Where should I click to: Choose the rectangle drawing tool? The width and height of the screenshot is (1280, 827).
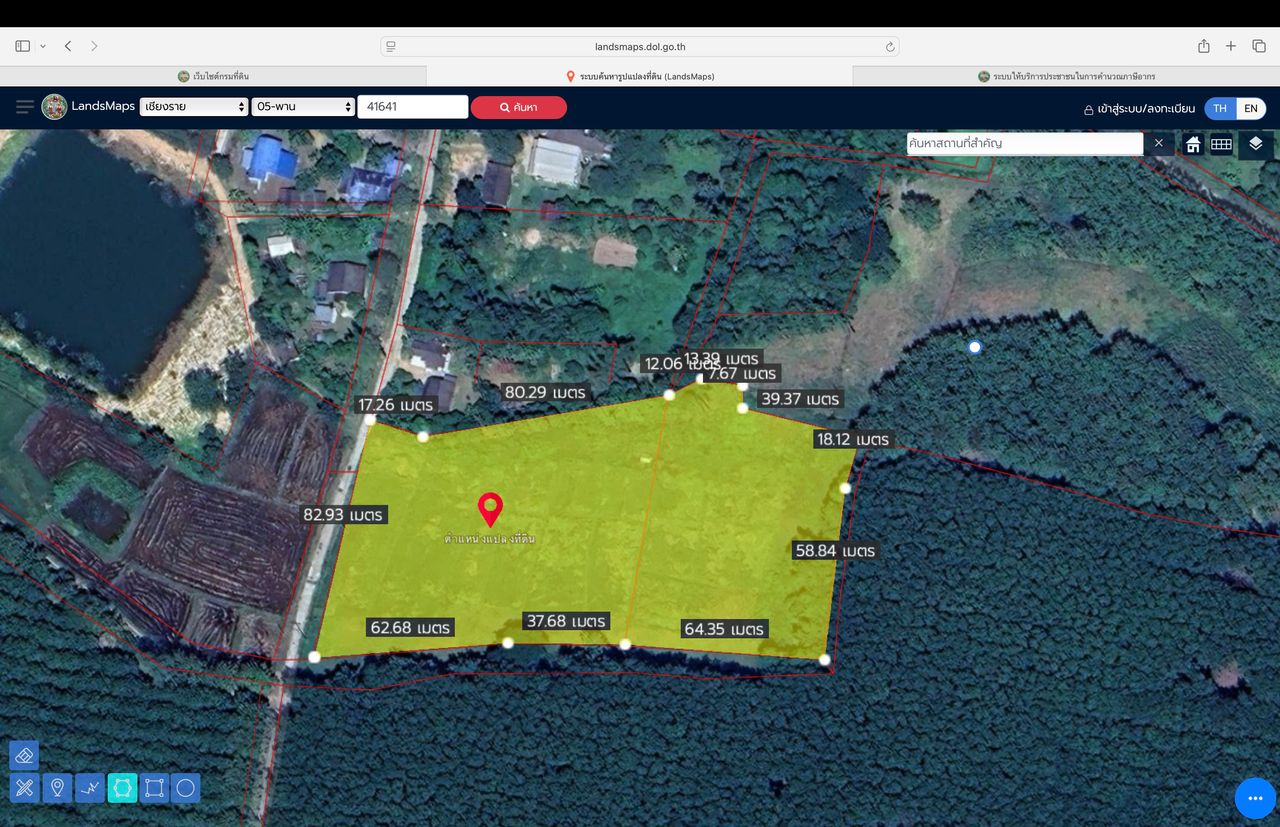click(x=154, y=788)
